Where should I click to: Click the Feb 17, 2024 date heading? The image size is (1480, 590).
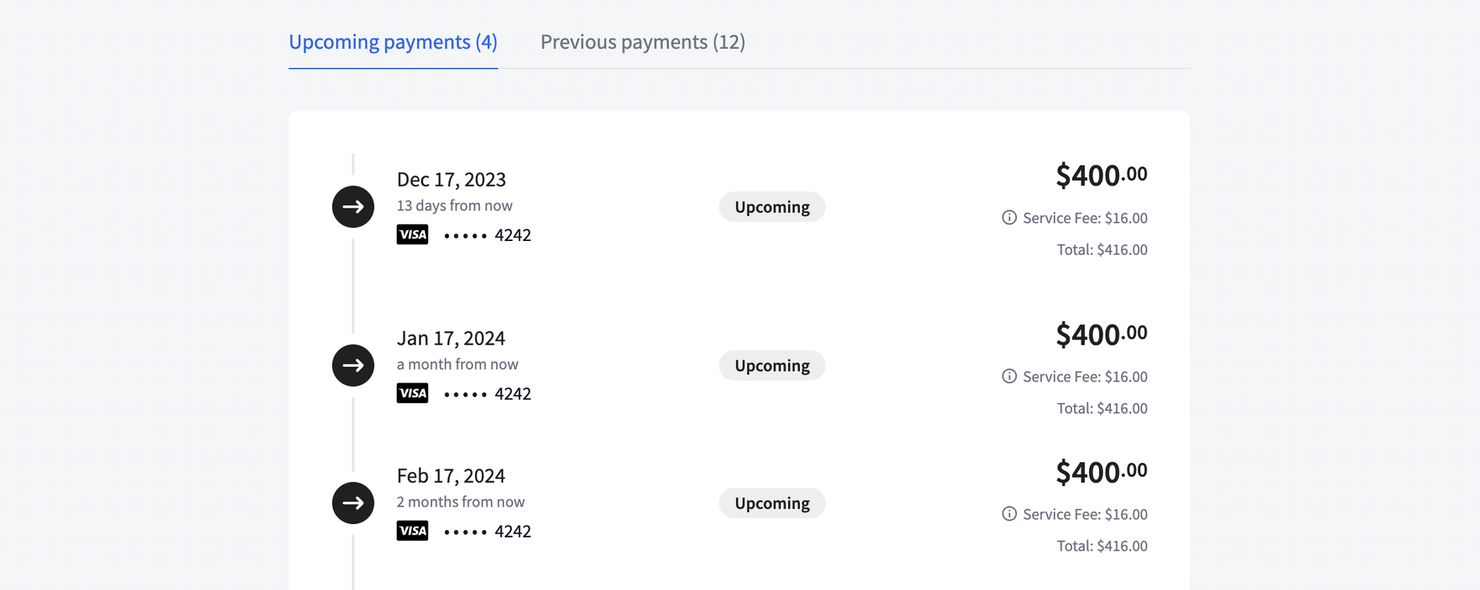451,476
